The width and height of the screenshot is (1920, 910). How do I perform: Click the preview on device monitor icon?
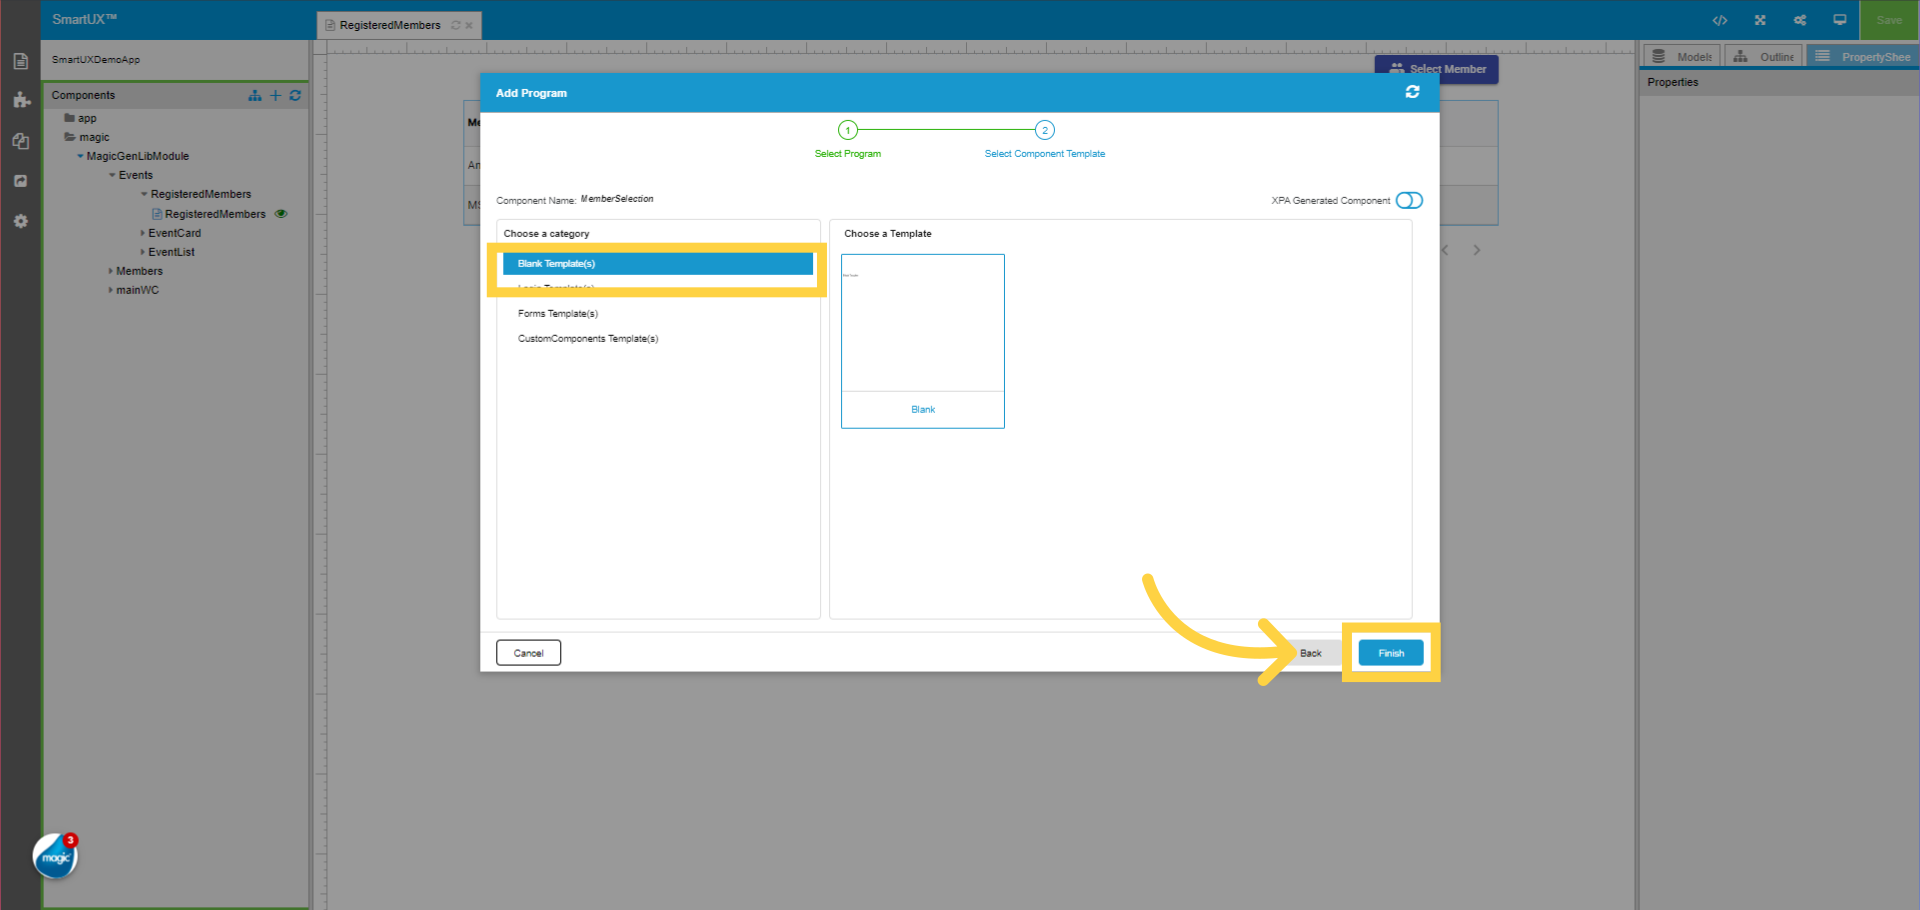[x=1839, y=19]
